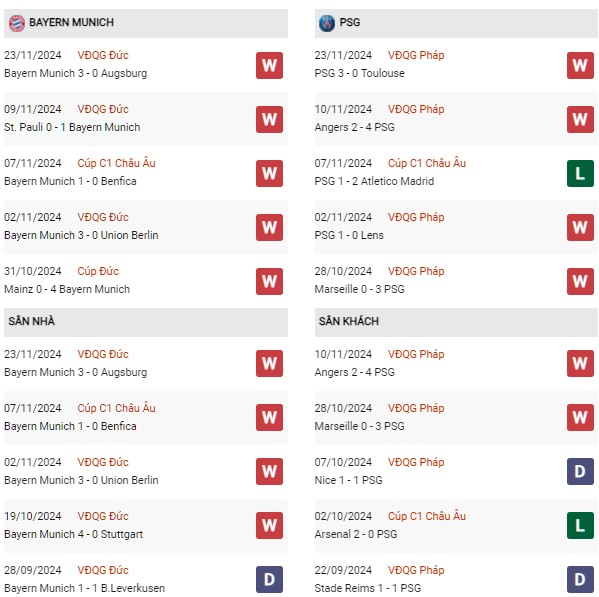Select the SÂN KHÁCH section header

[456, 322]
